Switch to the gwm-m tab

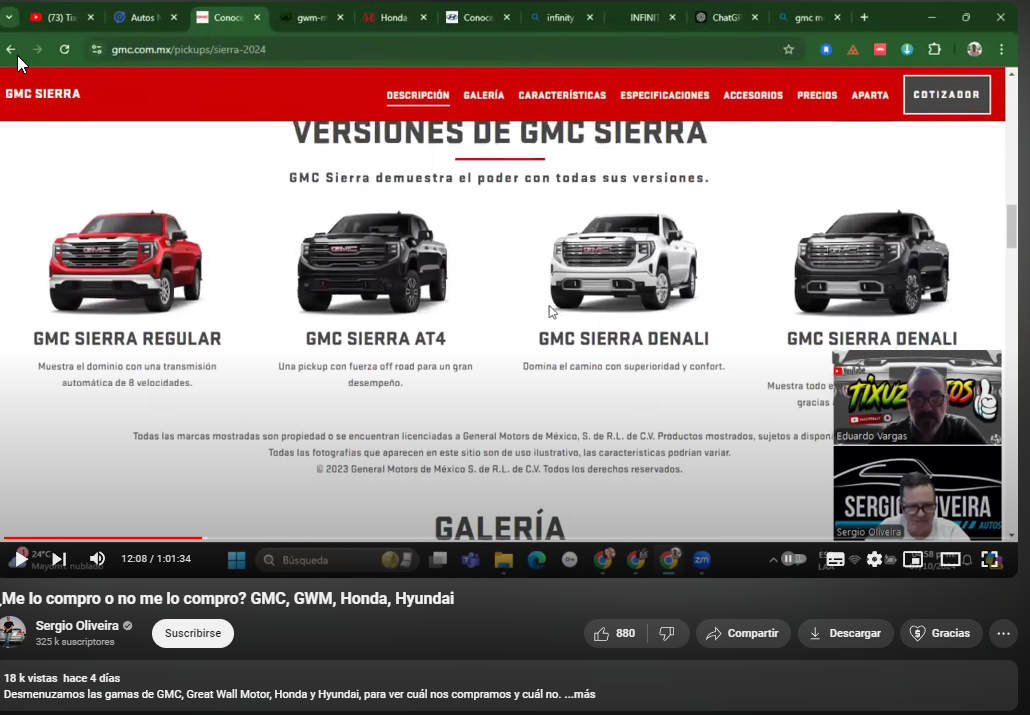click(311, 18)
